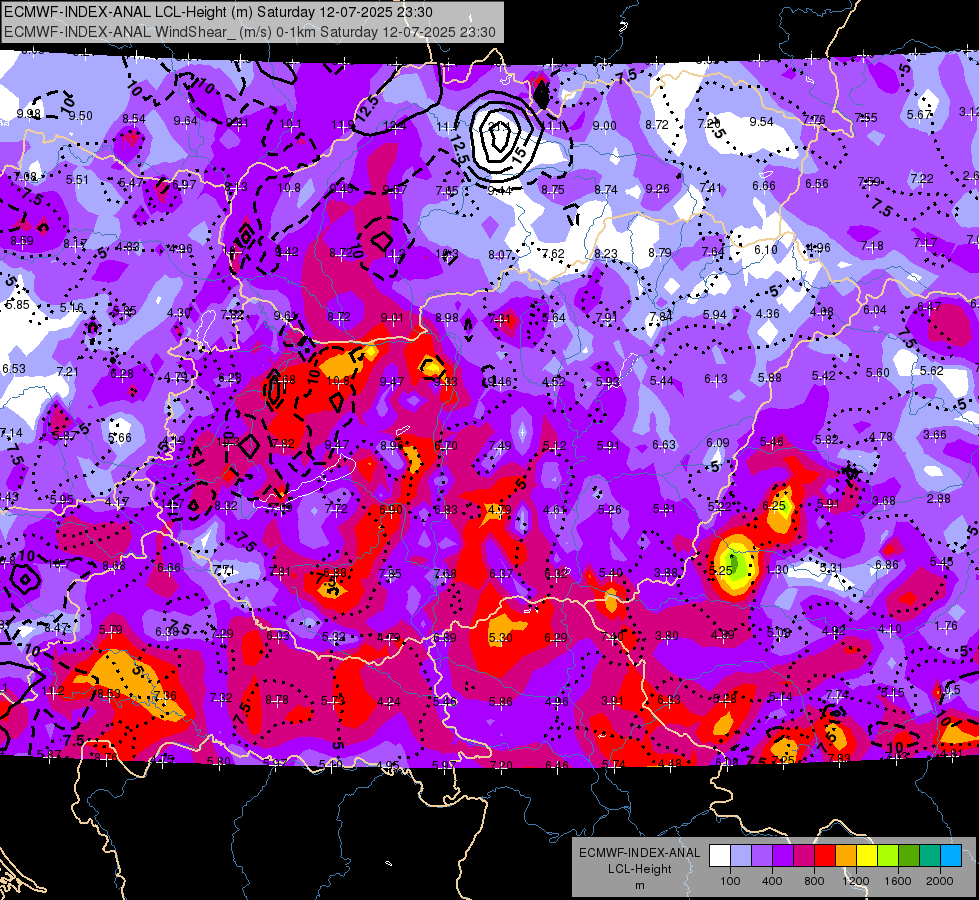Click the wind shear value 8.75
The height and width of the screenshot is (900, 979).
553,189
